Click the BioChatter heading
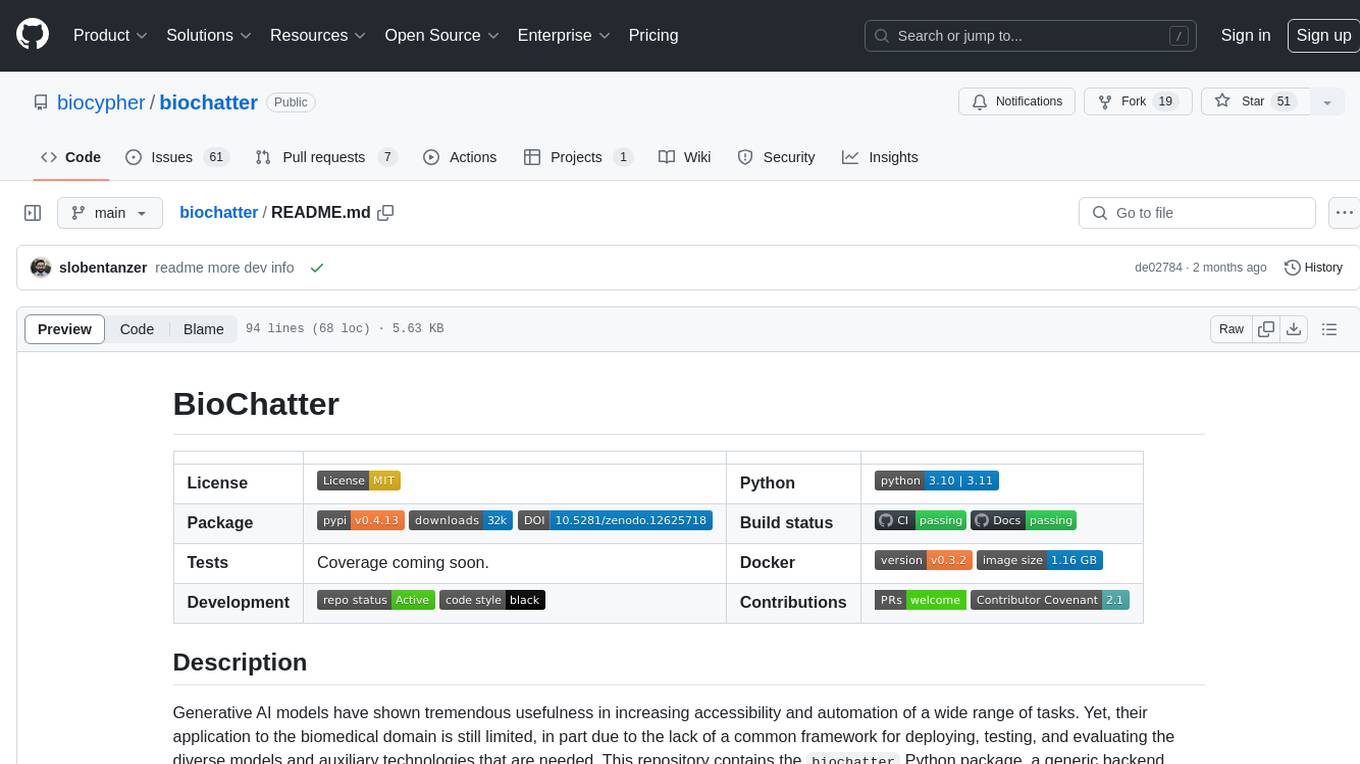This screenshot has width=1360, height=764. click(x=256, y=404)
